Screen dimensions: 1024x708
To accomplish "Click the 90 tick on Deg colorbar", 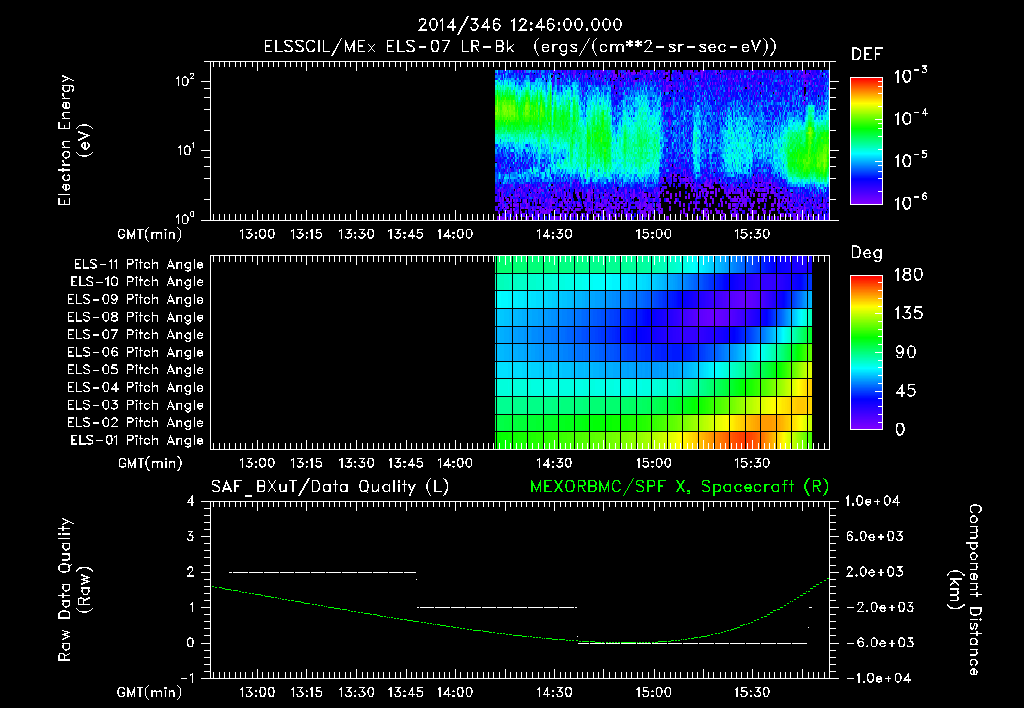I will point(906,352).
